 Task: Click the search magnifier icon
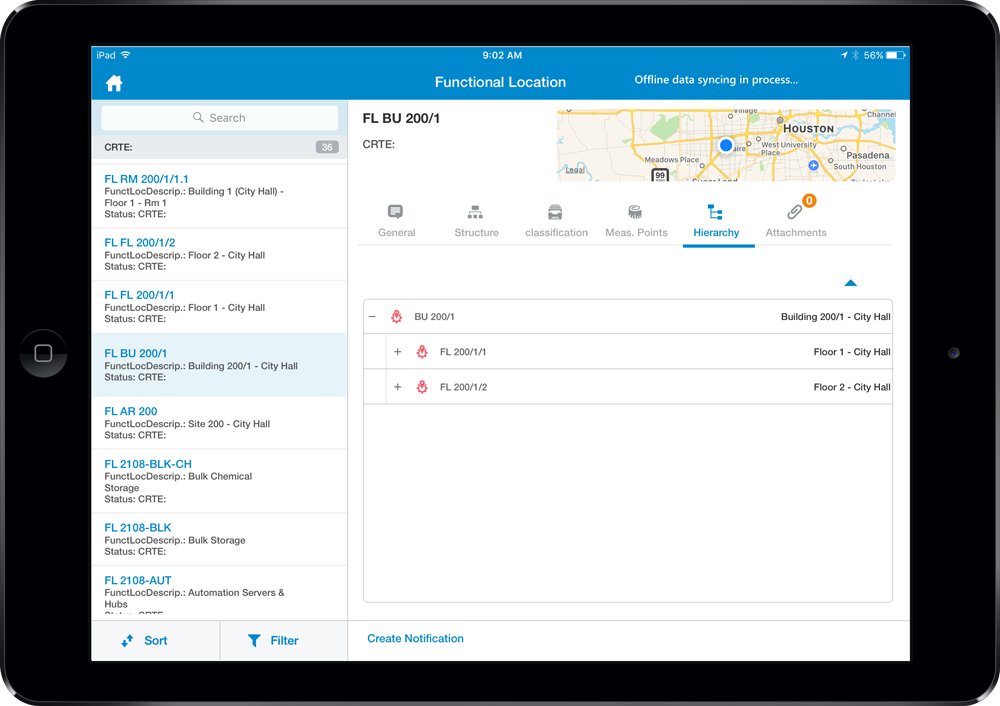coord(198,117)
